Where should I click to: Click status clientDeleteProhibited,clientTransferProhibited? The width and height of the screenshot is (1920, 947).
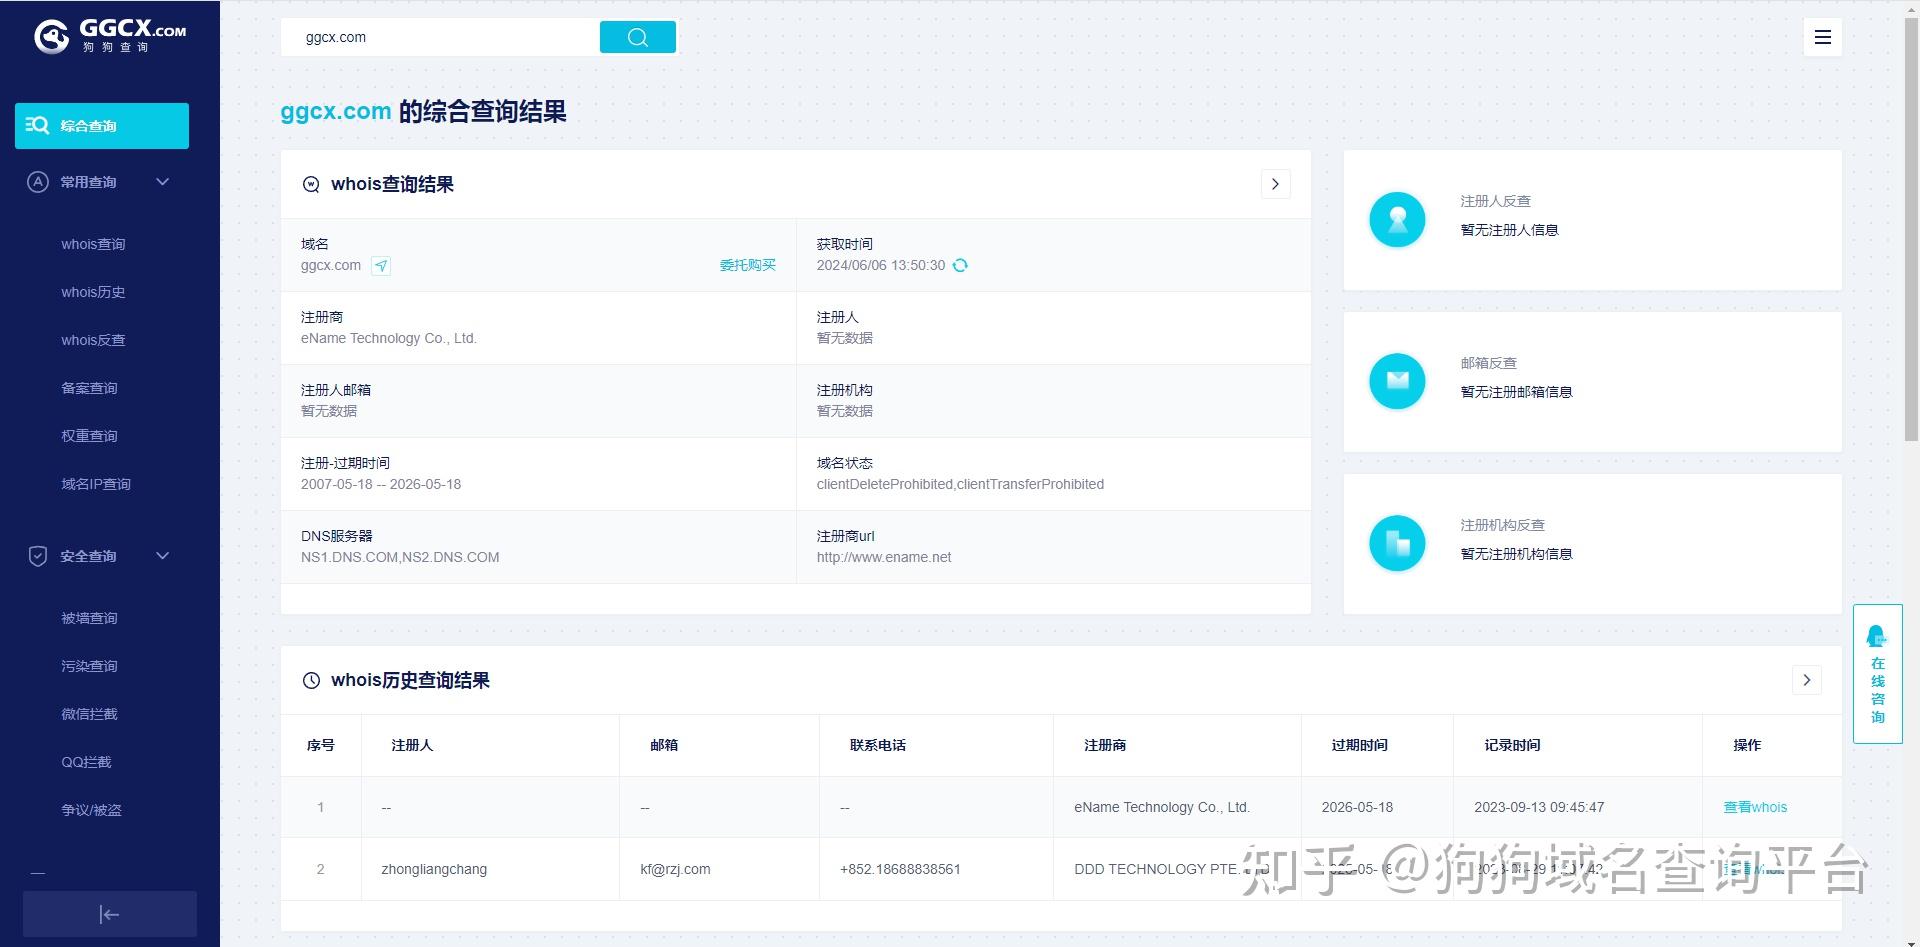click(x=960, y=484)
